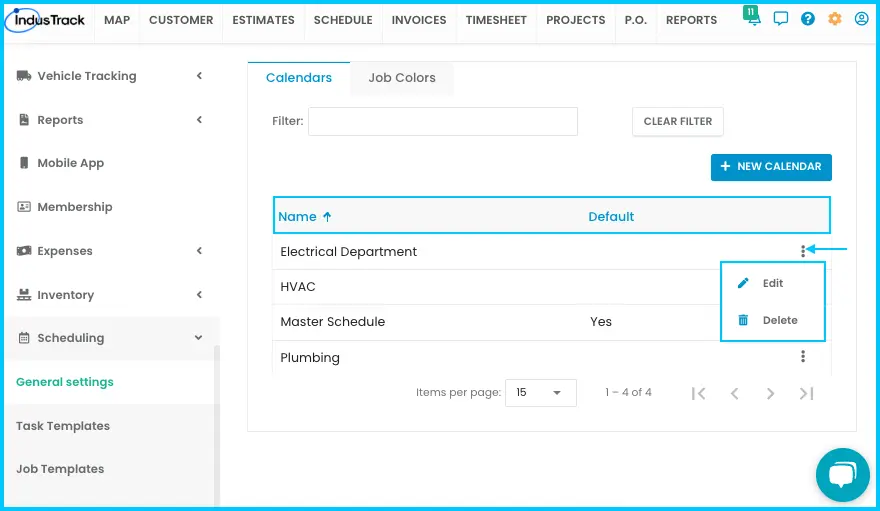Expand the Inventory sidebar section
The height and width of the screenshot is (511, 880).
[x=199, y=294]
